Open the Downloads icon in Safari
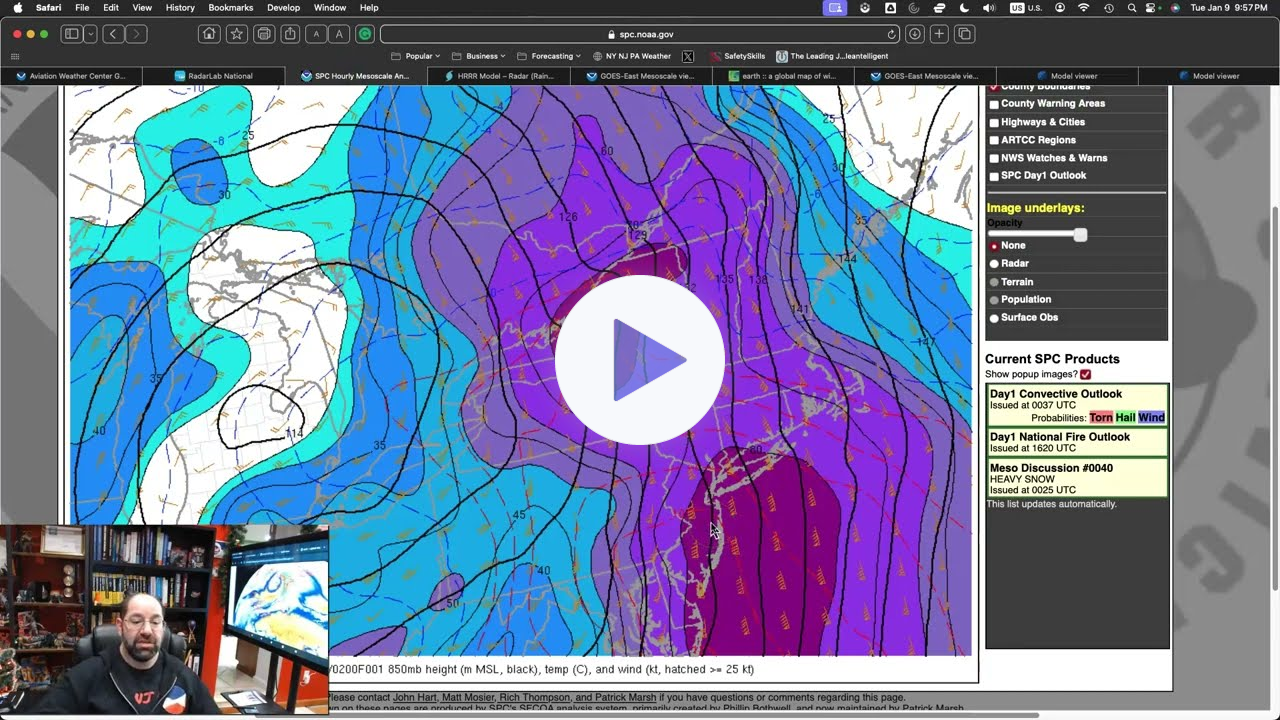Image resolution: width=1280 pixels, height=720 pixels. pos(914,33)
